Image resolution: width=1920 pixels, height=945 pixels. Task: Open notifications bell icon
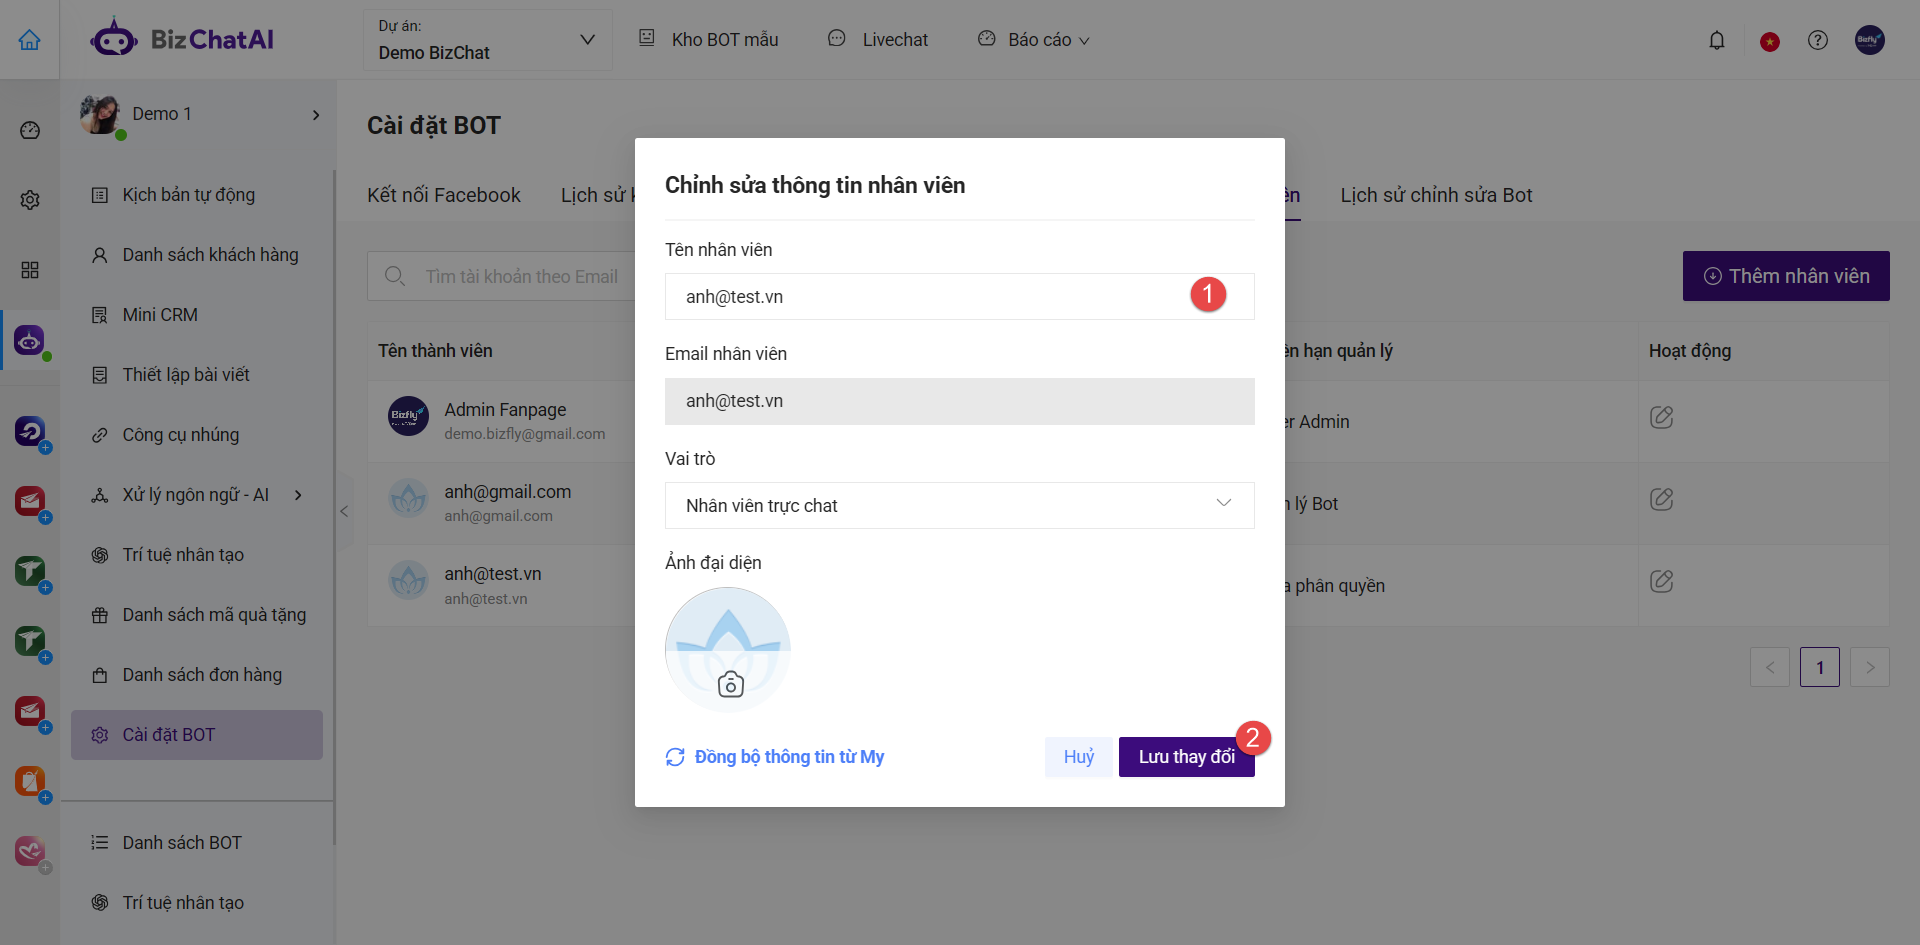1716,40
